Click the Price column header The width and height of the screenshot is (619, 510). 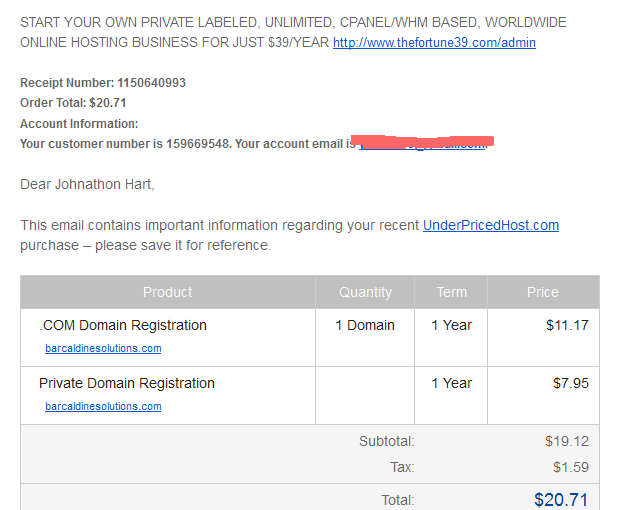coord(543,292)
